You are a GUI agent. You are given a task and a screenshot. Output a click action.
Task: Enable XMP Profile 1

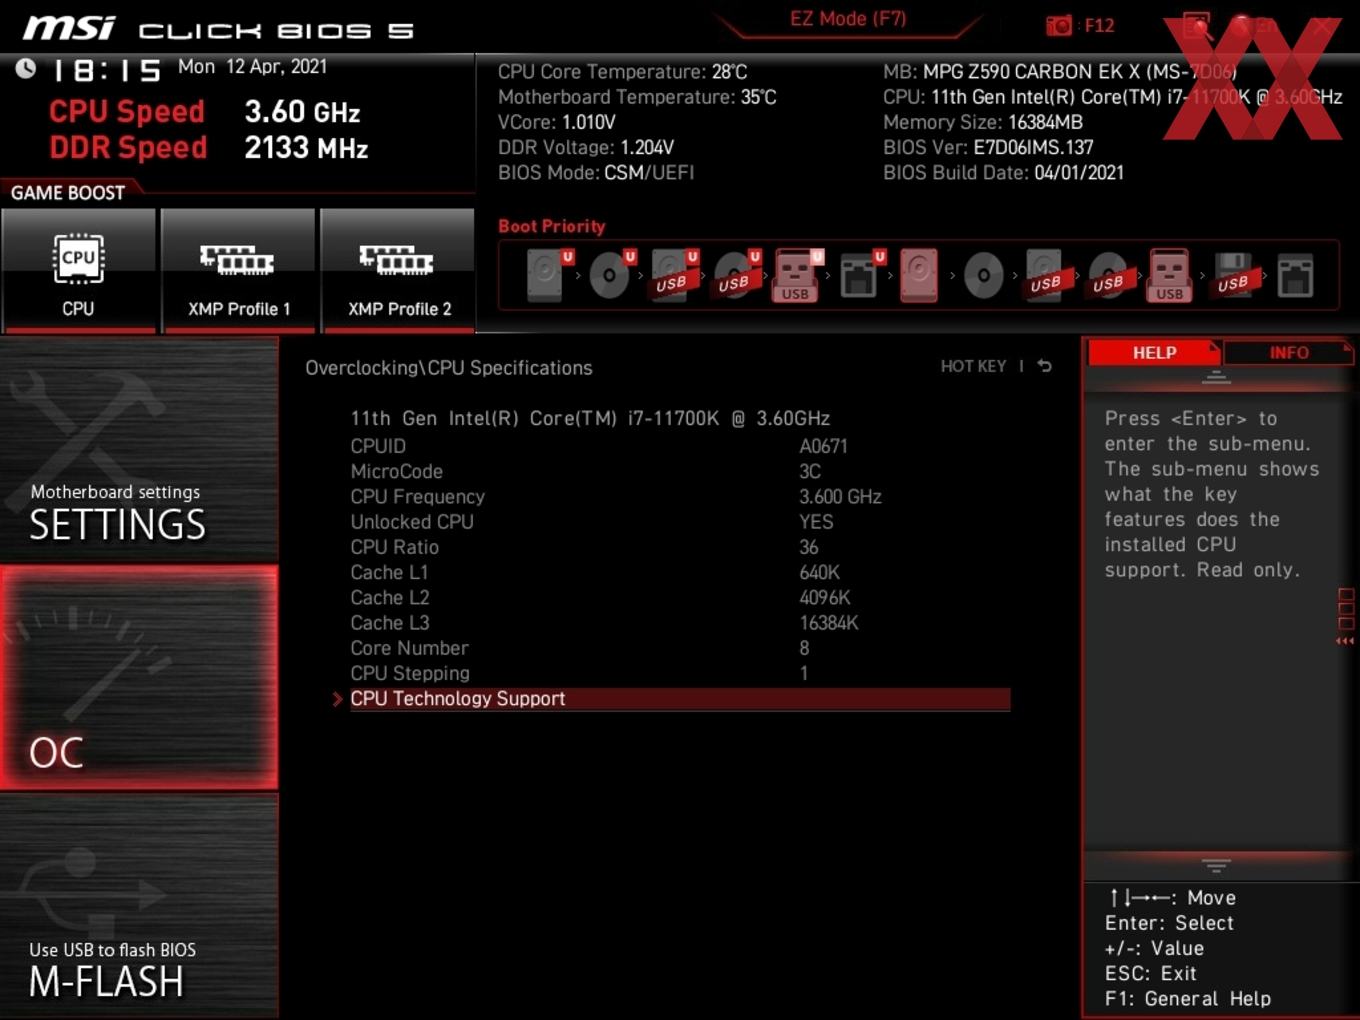tap(238, 270)
